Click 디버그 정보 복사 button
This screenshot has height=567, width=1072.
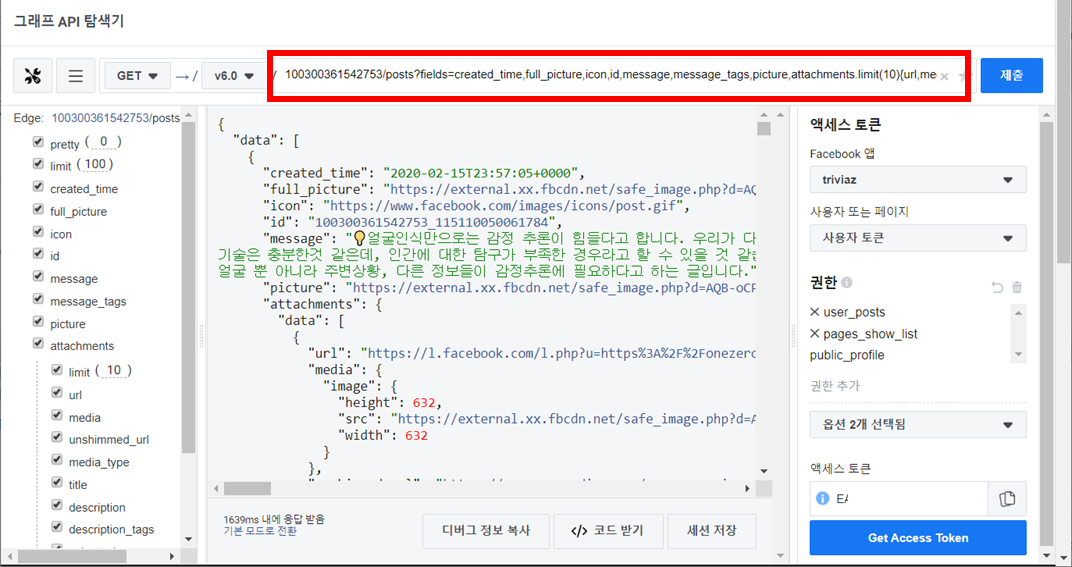tap(486, 531)
